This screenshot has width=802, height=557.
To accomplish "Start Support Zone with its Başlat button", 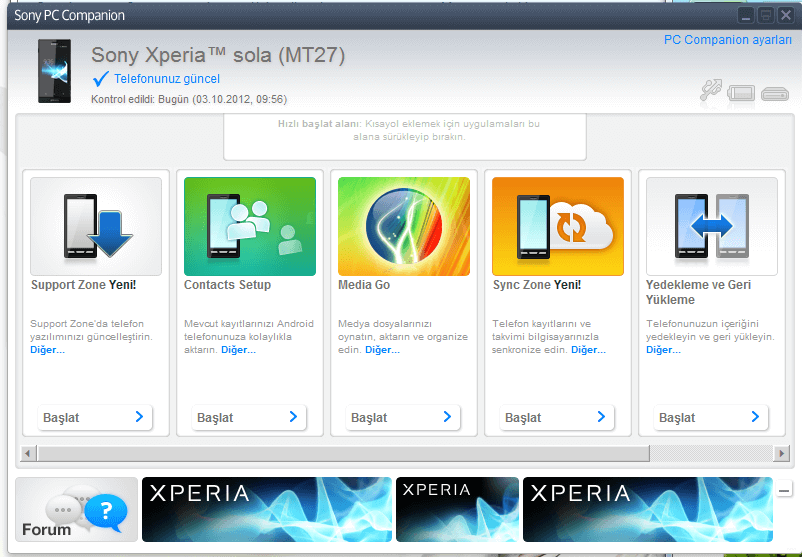I will (x=95, y=417).
